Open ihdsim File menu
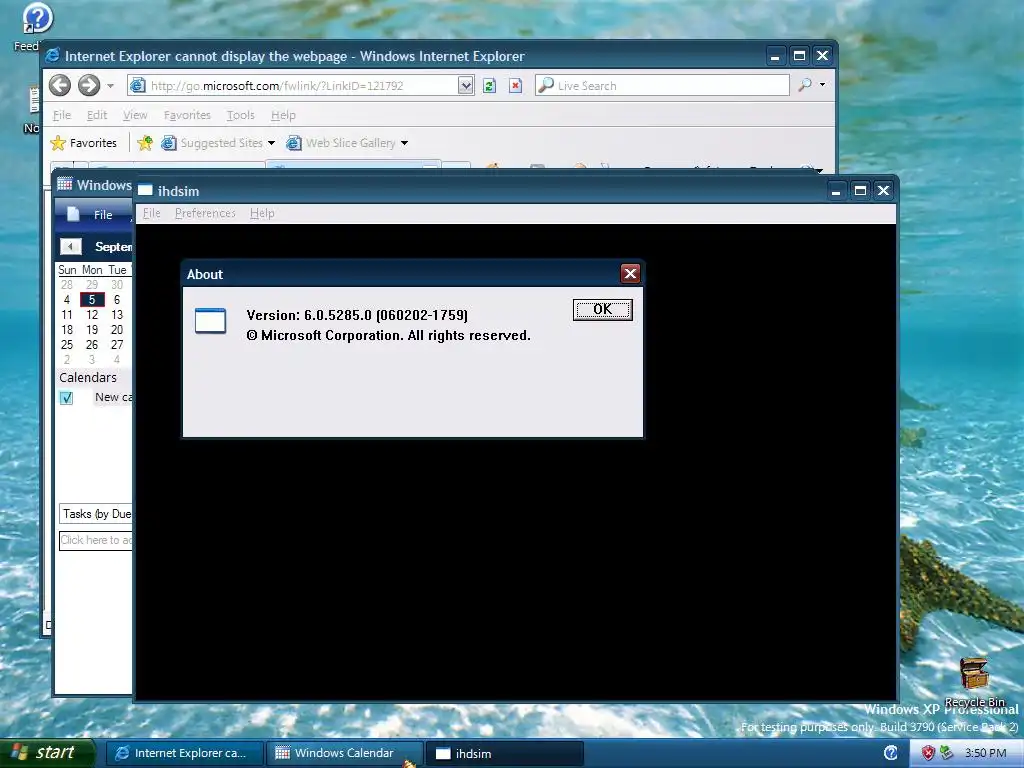This screenshot has height=768, width=1024. tap(152, 214)
